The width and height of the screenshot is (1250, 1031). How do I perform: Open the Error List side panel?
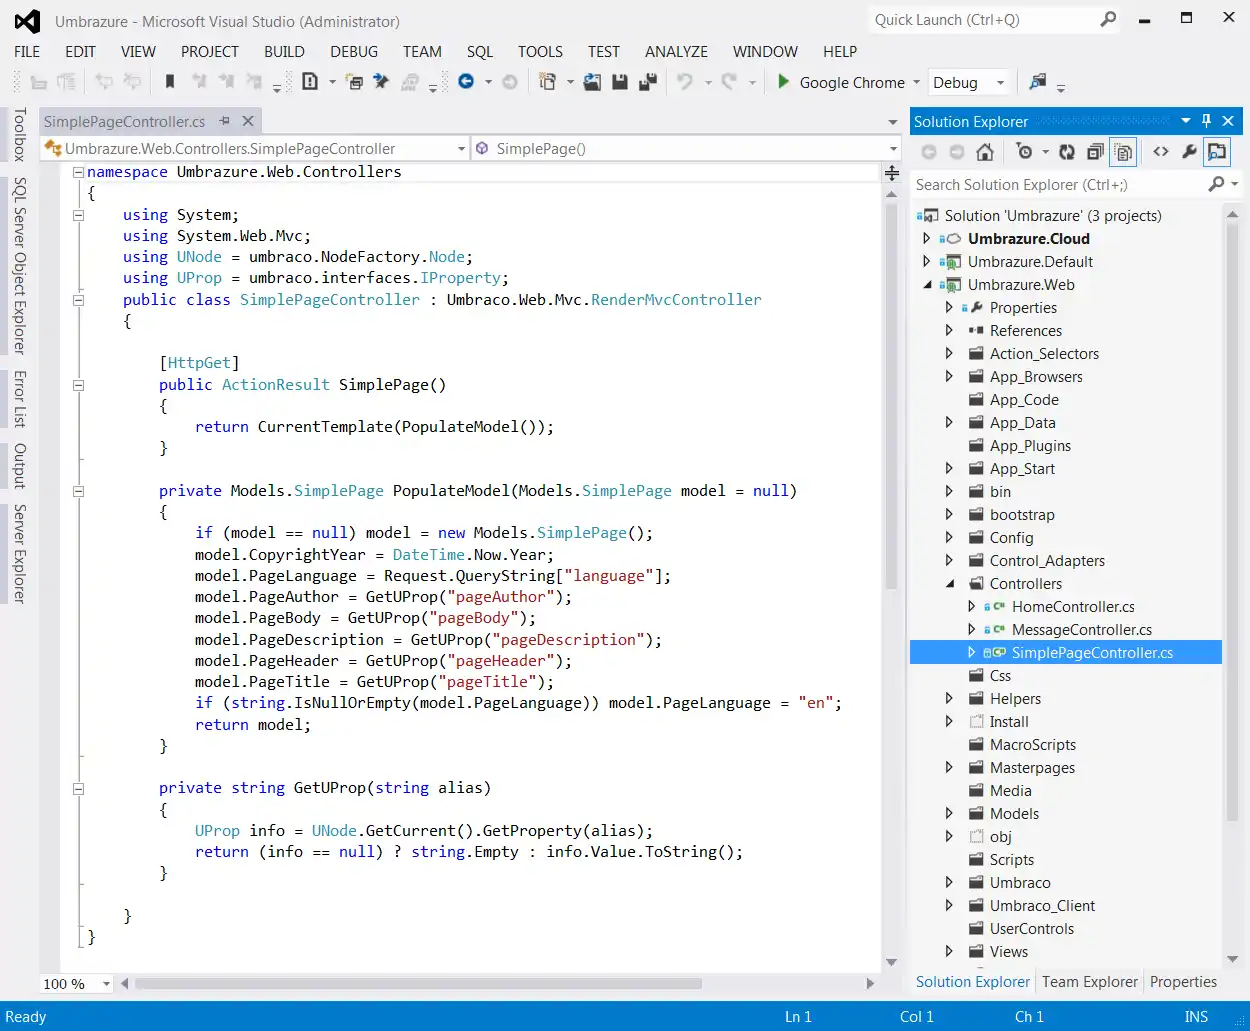pyautogui.click(x=18, y=399)
